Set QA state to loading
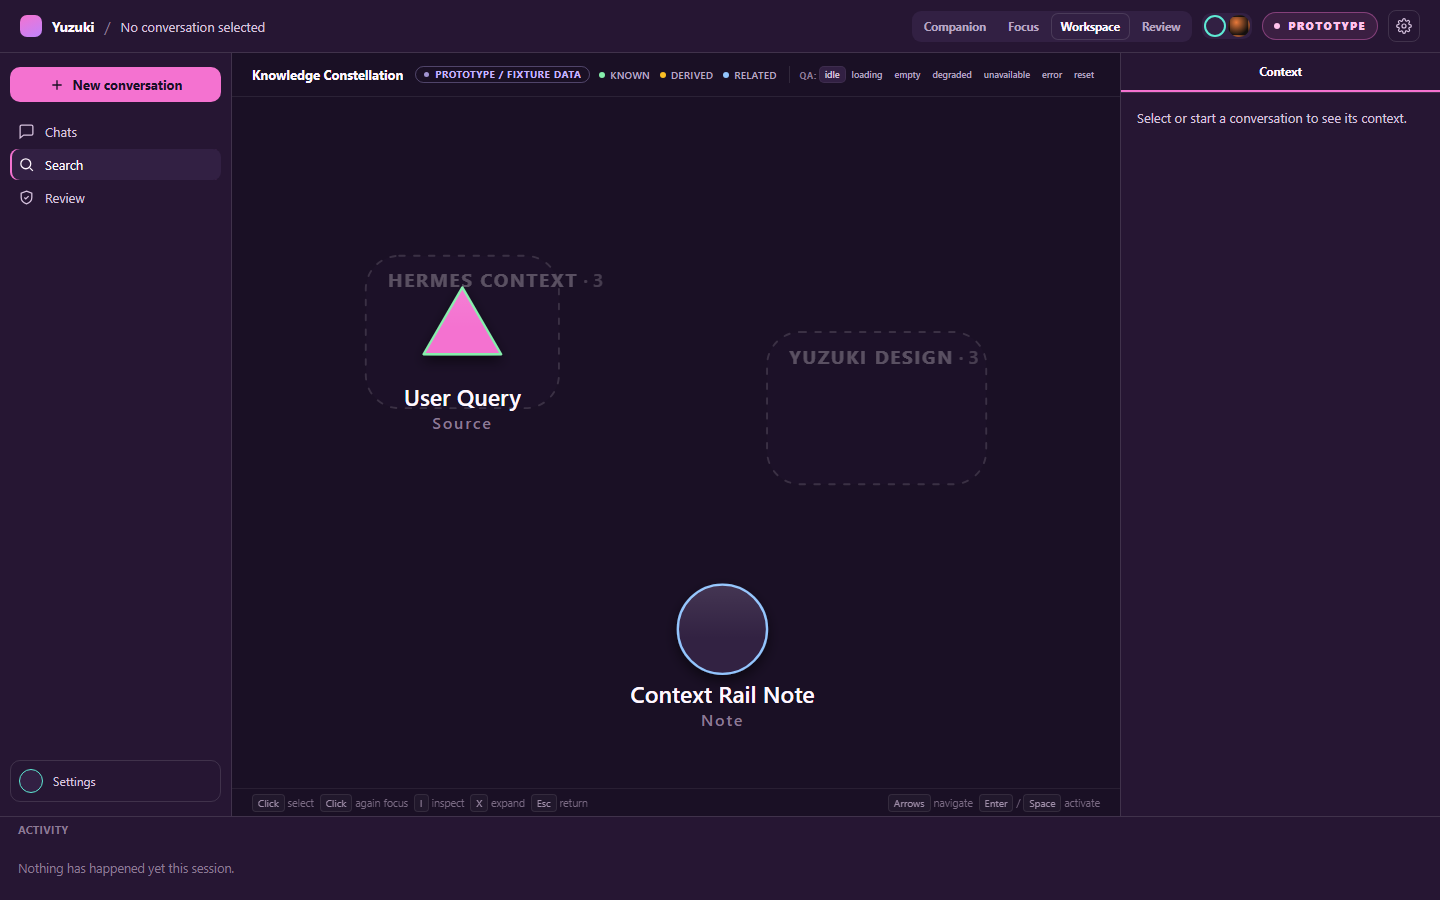 [x=867, y=75]
